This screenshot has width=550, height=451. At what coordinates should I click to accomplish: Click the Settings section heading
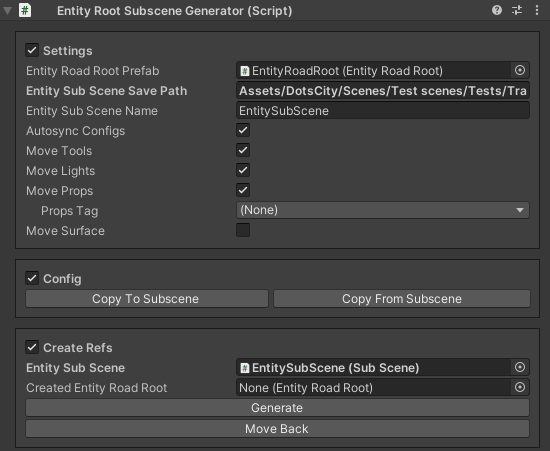pyautogui.click(x=68, y=51)
